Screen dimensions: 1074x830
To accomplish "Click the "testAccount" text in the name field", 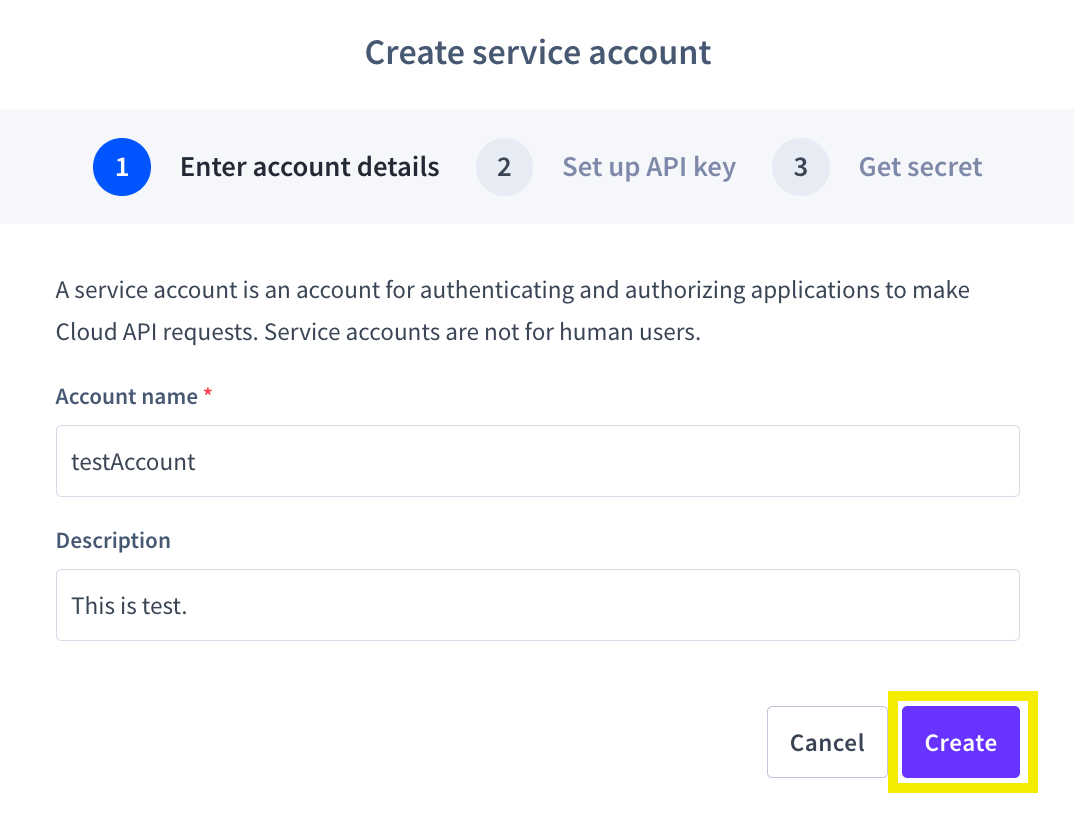I will 134,461.
